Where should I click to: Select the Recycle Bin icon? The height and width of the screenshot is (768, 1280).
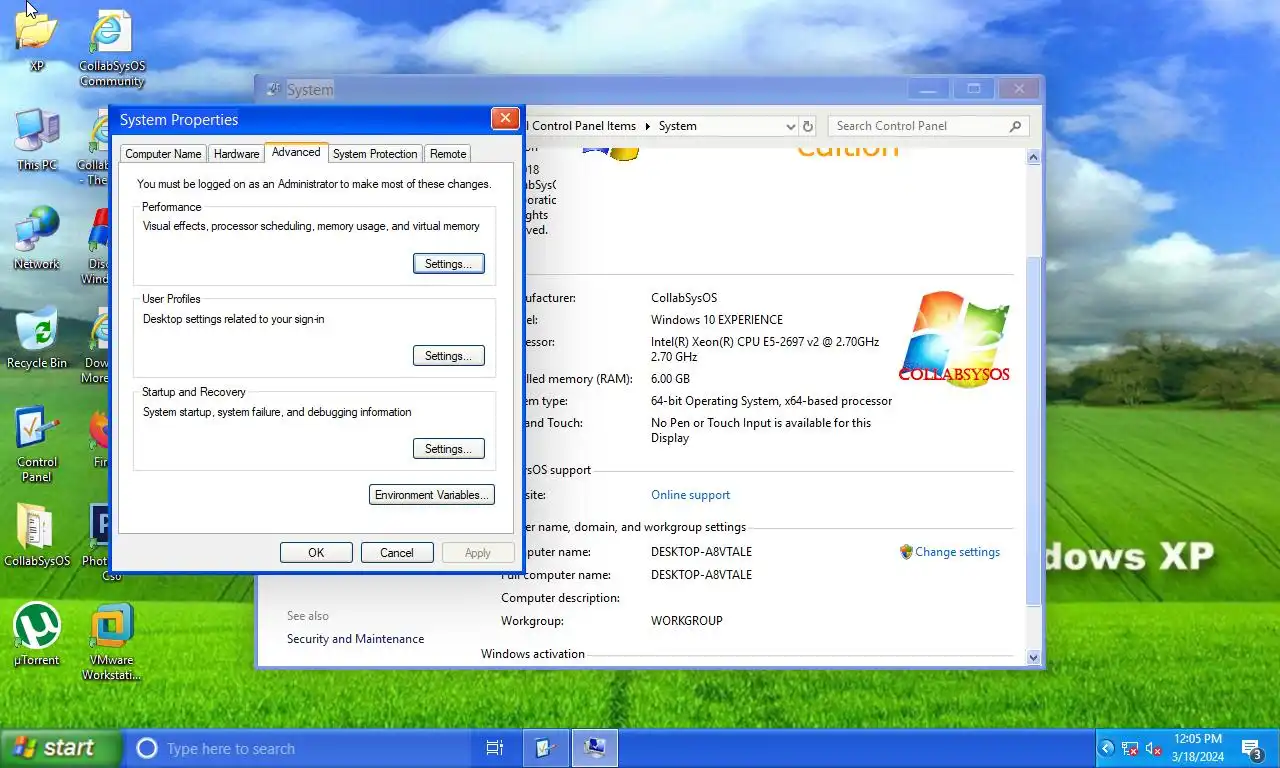pos(37,338)
